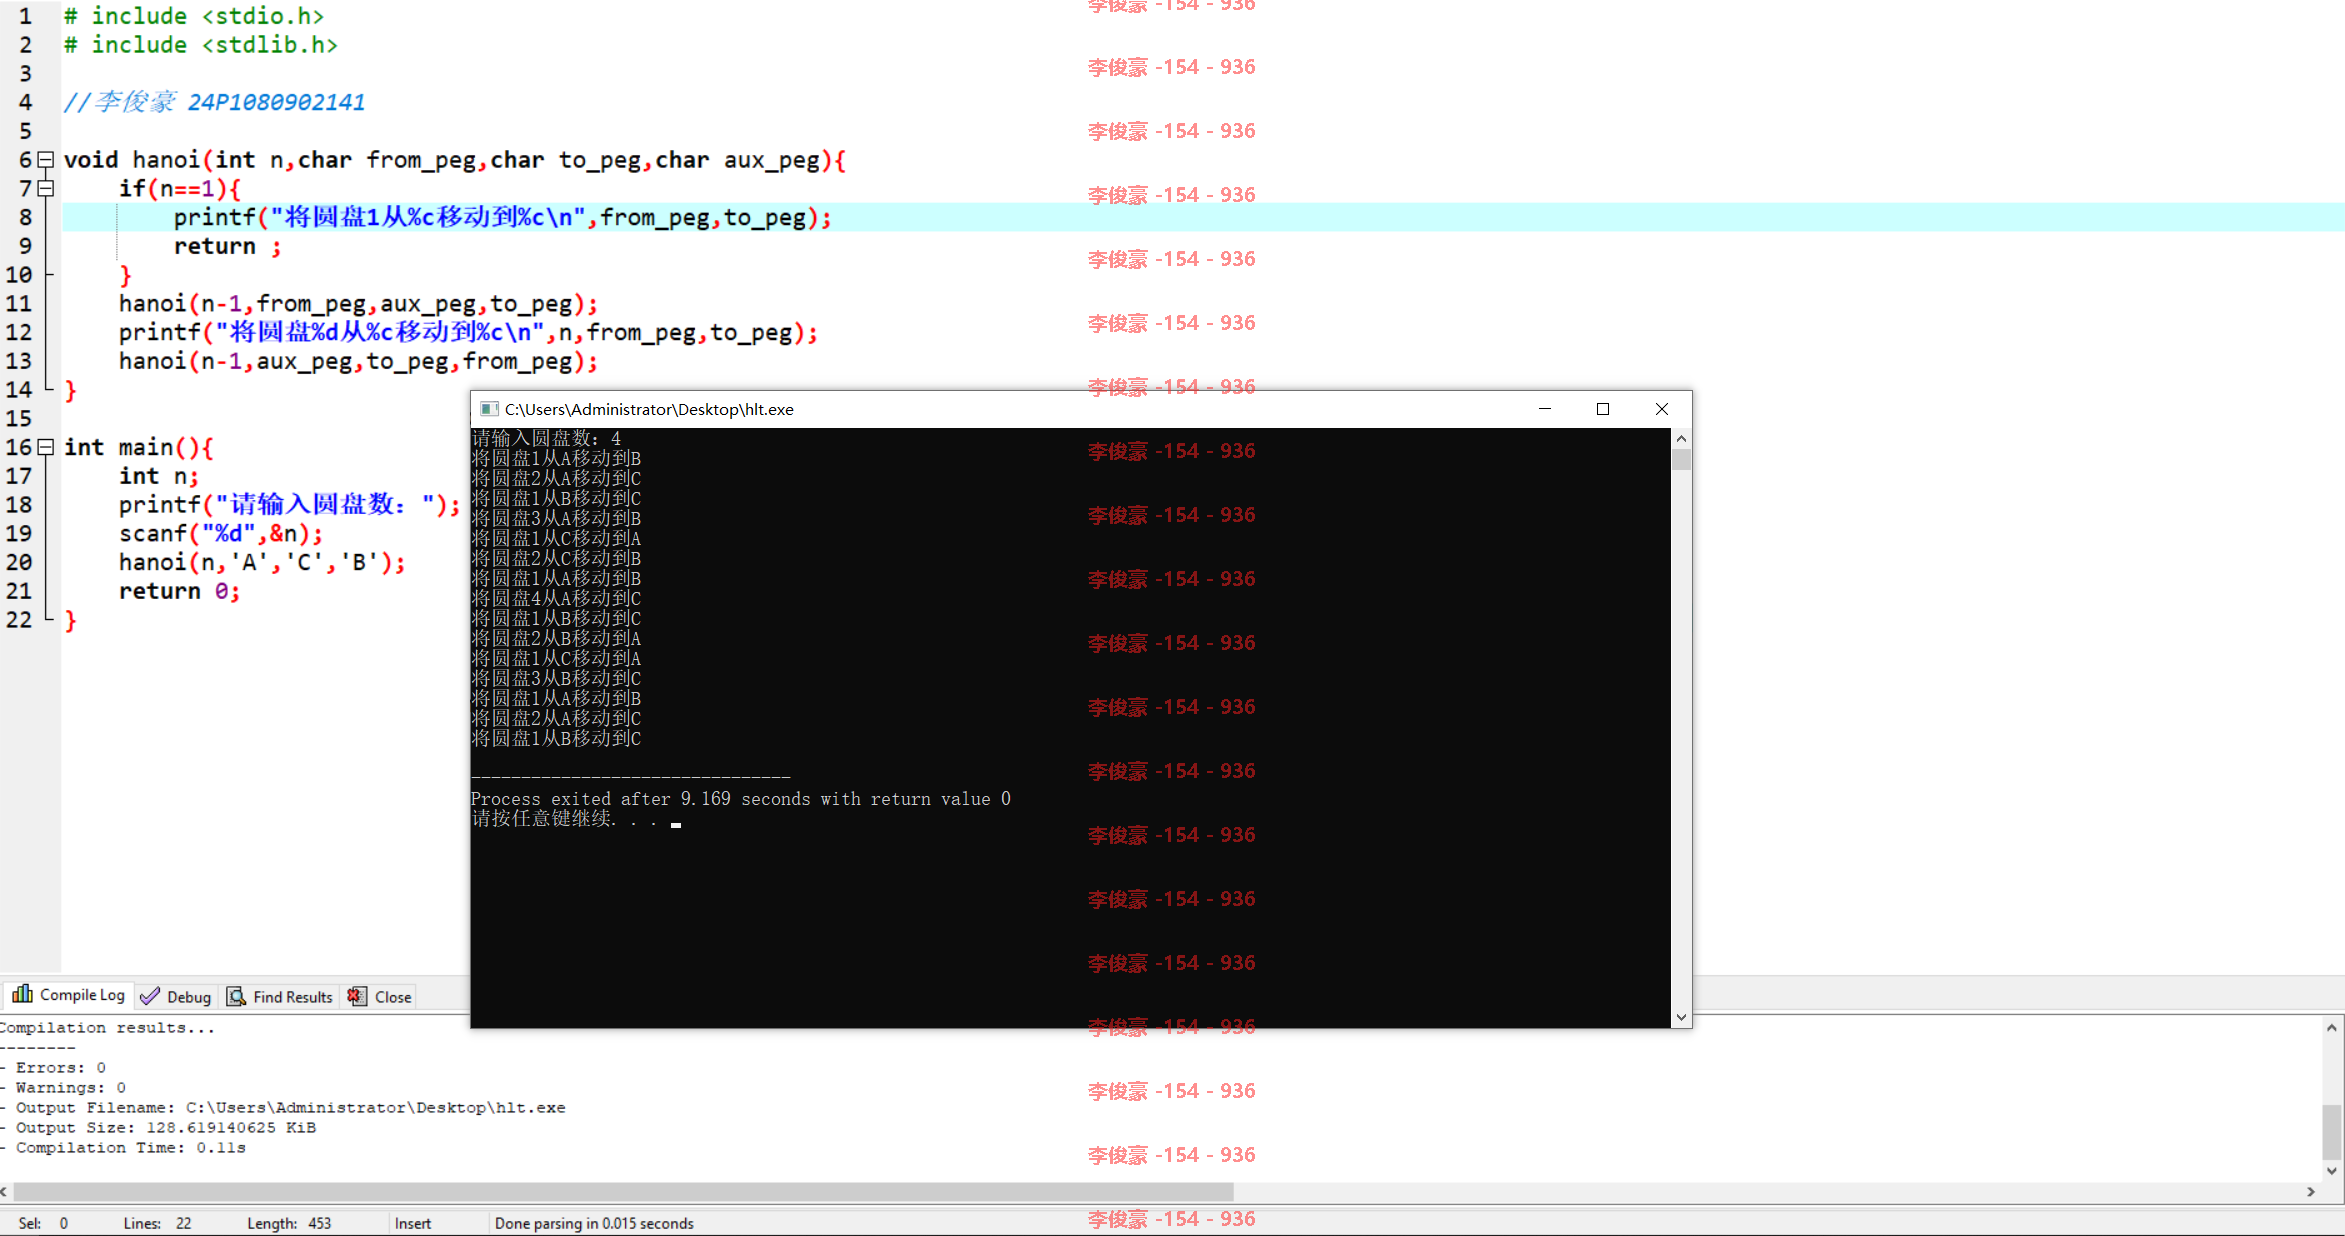Click 'Done parsing in 0.015 seconds' status
Screen dimensions: 2345x1236
pyautogui.click(x=594, y=1224)
